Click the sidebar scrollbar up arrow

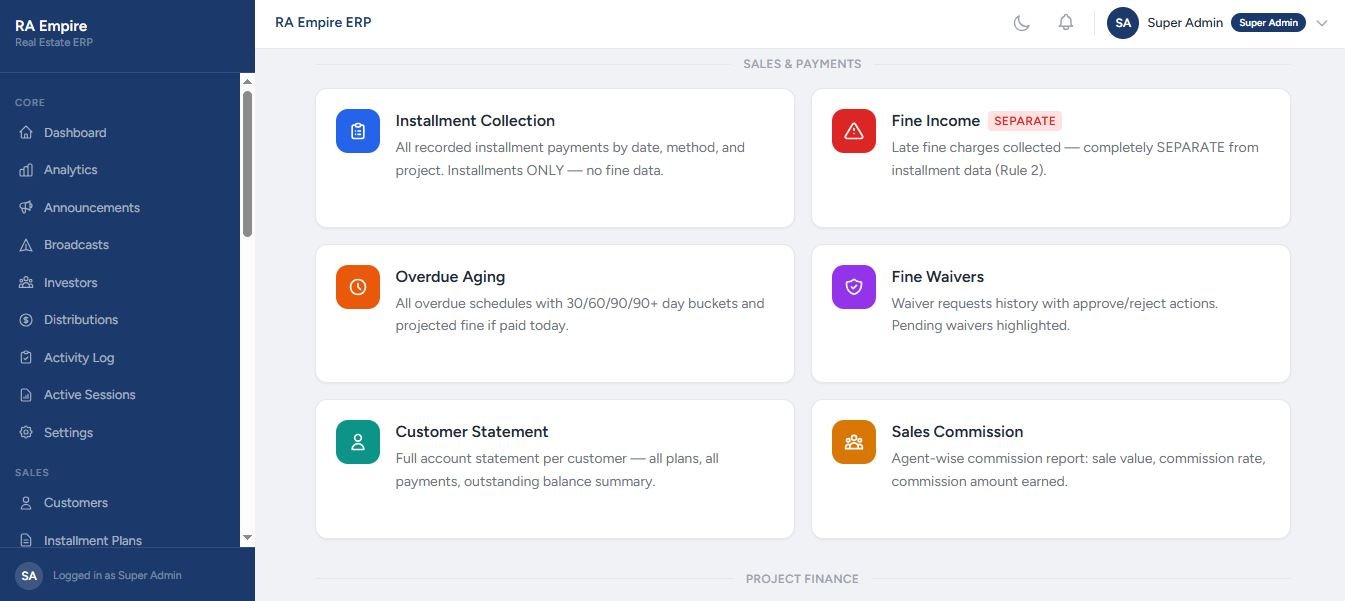point(247,80)
